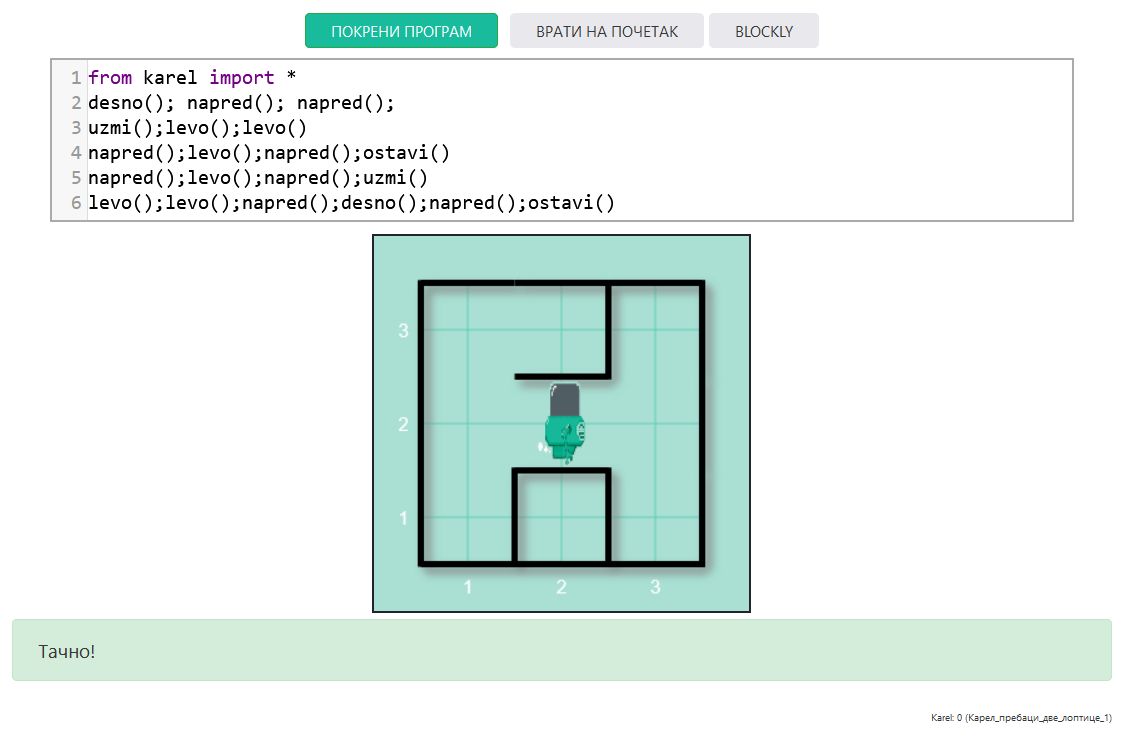The height and width of the screenshot is (737, 1123).
Task: Click the Karel robot on the grid
Action: pyautogui.click(x=562, y=425)
